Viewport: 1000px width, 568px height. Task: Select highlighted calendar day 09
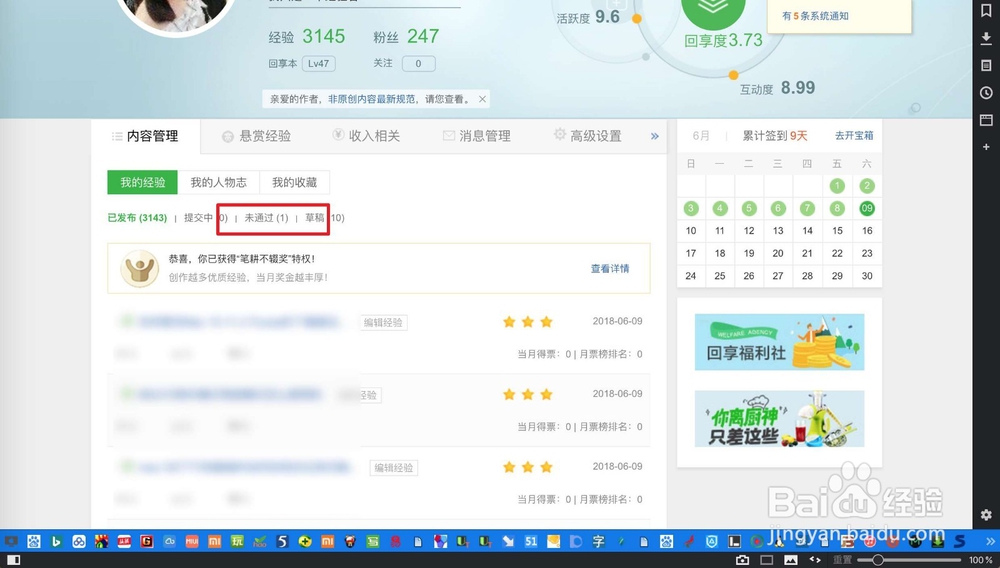(867, 208)
